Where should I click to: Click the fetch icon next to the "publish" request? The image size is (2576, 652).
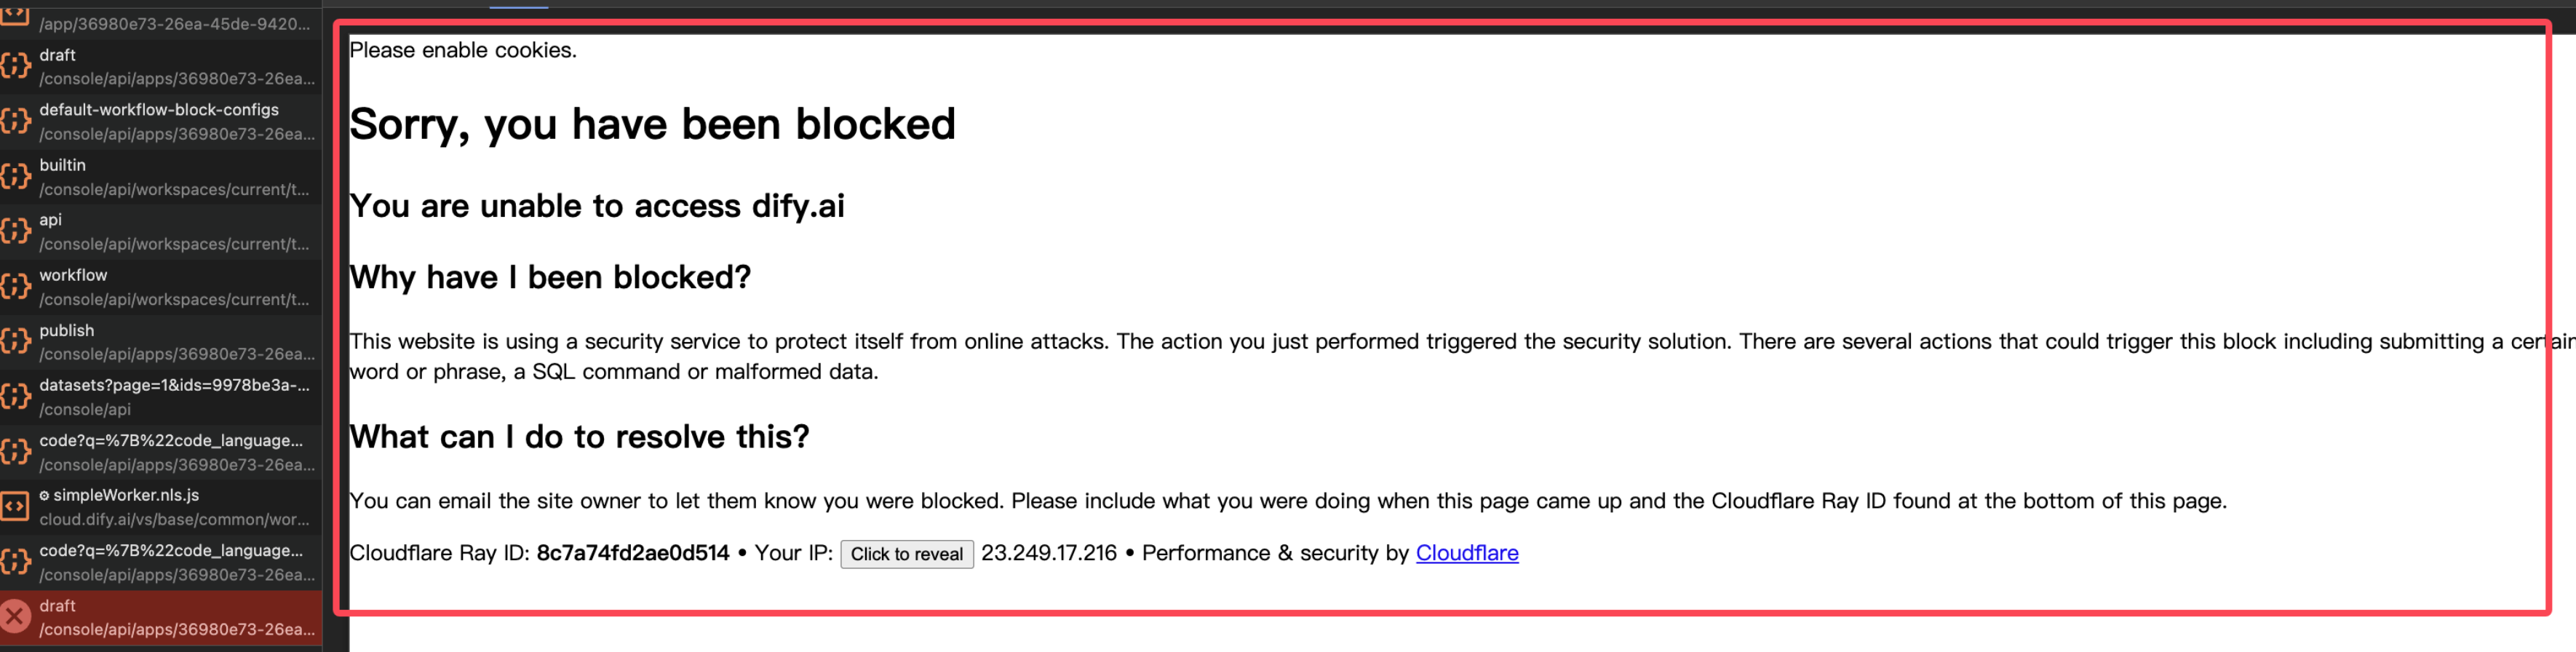pyautogui.click(x=16, y=342)
